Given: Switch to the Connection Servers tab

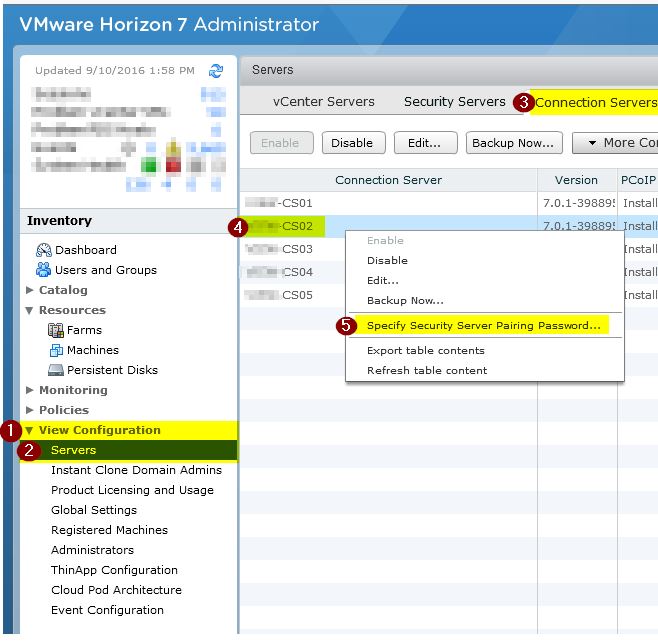Looking at the screenshot, I should (596, 102).
